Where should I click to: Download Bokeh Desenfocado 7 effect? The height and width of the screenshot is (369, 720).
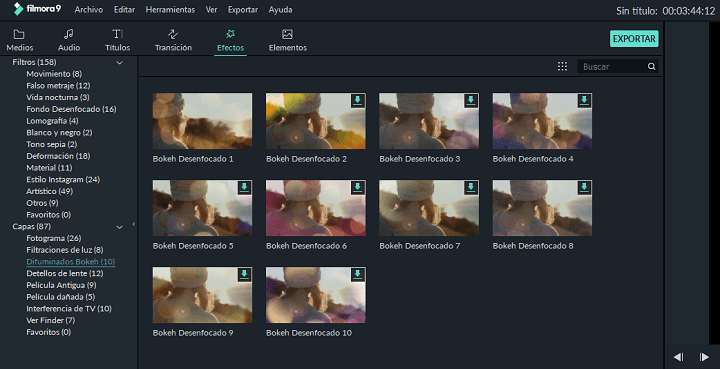tap(471, 188)
